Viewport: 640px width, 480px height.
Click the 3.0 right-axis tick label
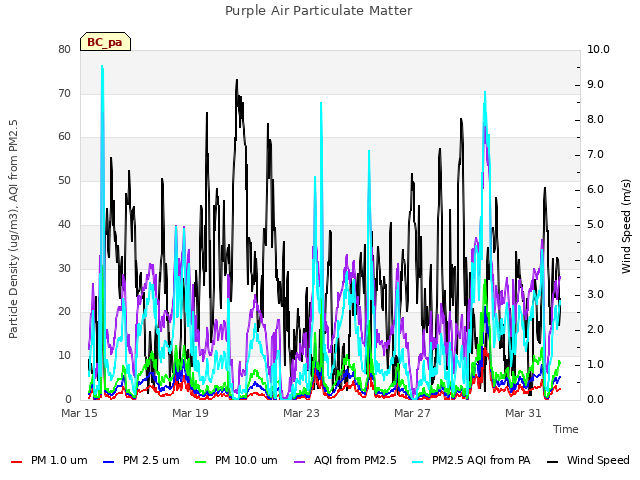[595, 295]
